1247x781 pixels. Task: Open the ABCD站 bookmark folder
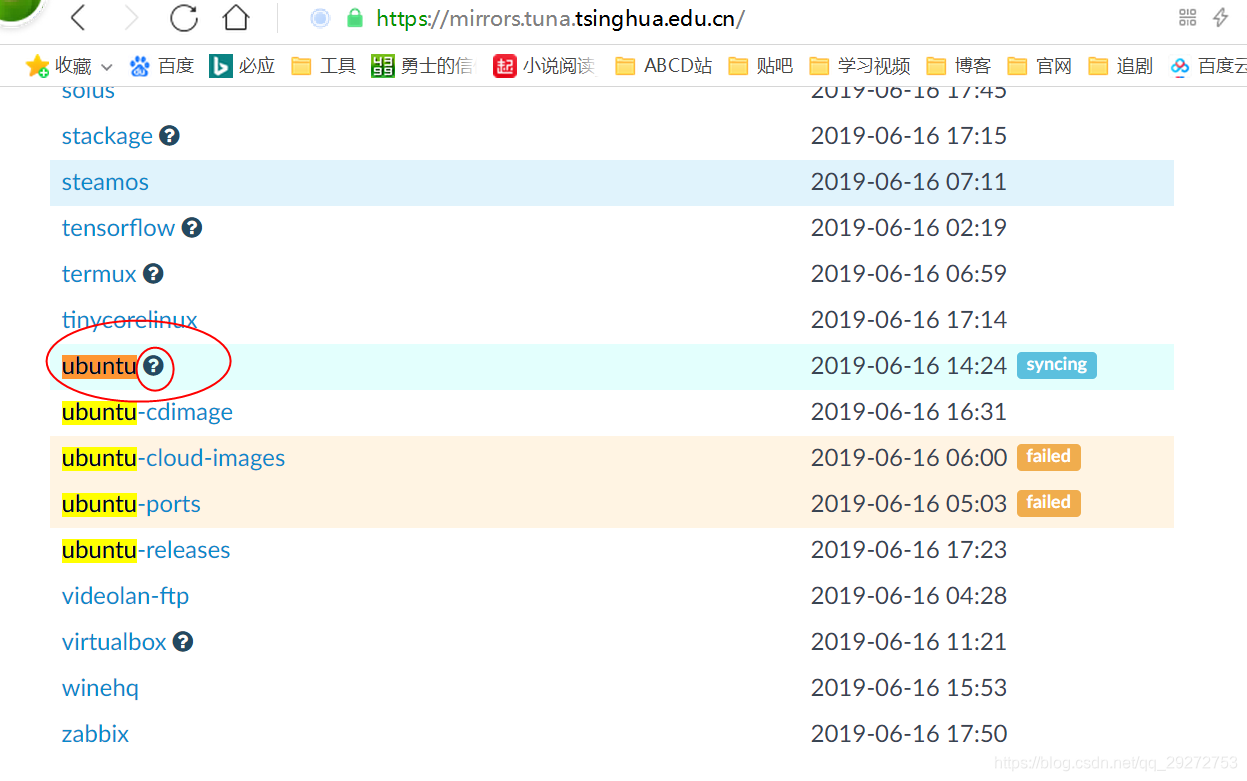663,66
